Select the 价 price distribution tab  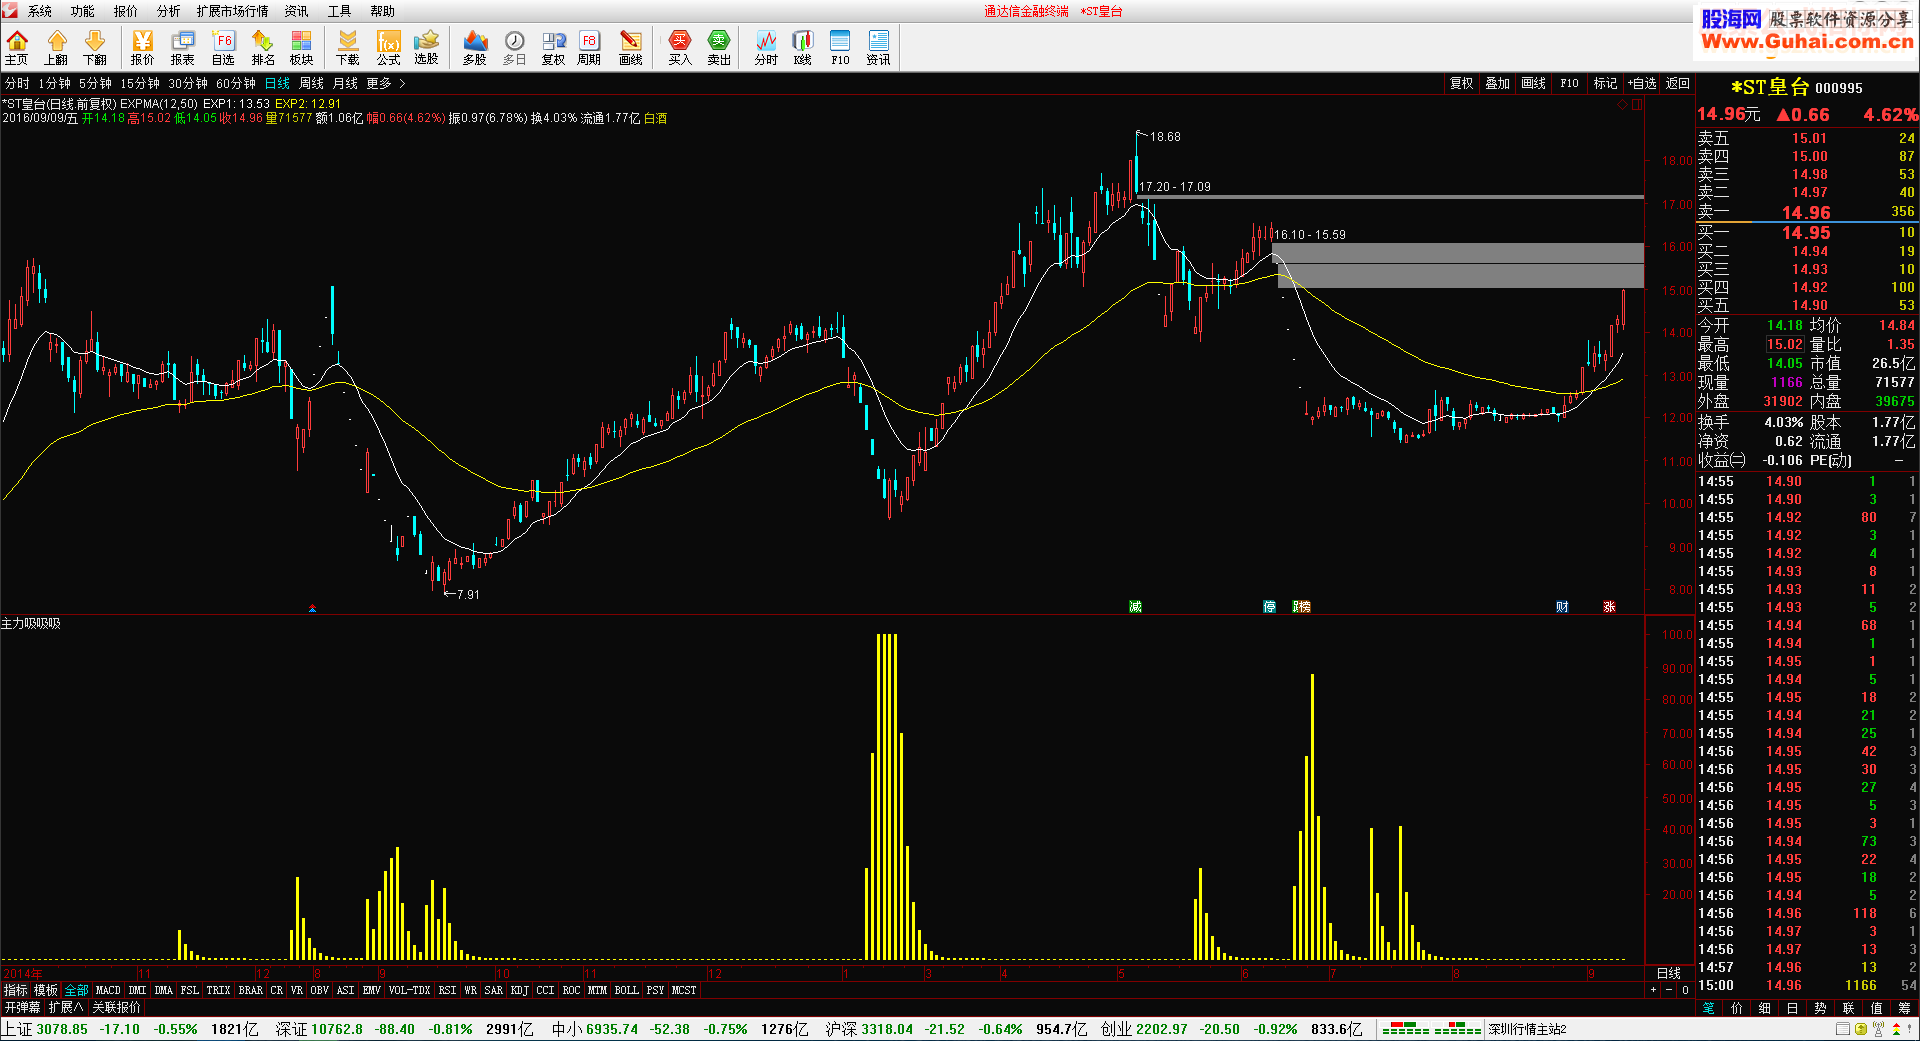coord(1737,1008)
